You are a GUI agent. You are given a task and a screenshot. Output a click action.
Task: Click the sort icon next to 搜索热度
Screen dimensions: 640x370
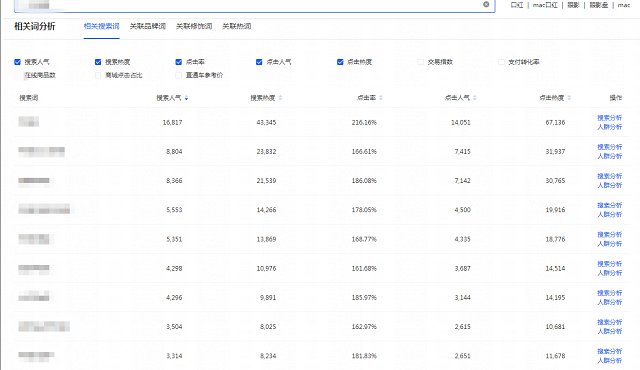coord(280,98)
